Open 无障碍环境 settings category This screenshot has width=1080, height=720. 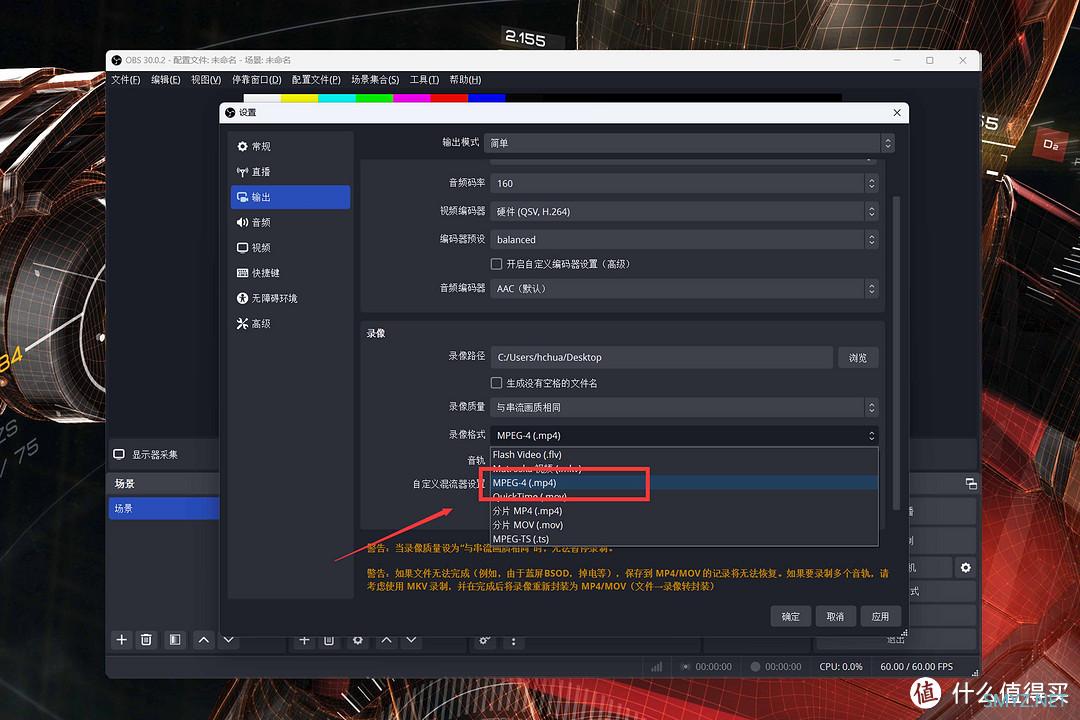tap(290, 298)
